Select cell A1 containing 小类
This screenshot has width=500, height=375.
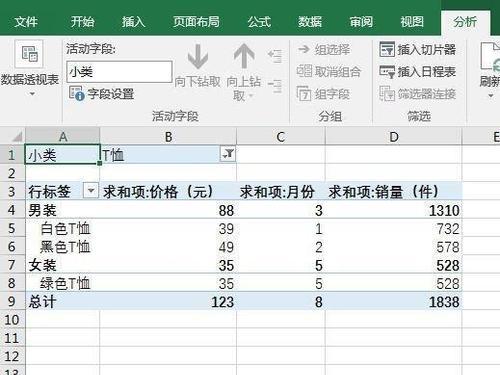(x=63, y=154)
